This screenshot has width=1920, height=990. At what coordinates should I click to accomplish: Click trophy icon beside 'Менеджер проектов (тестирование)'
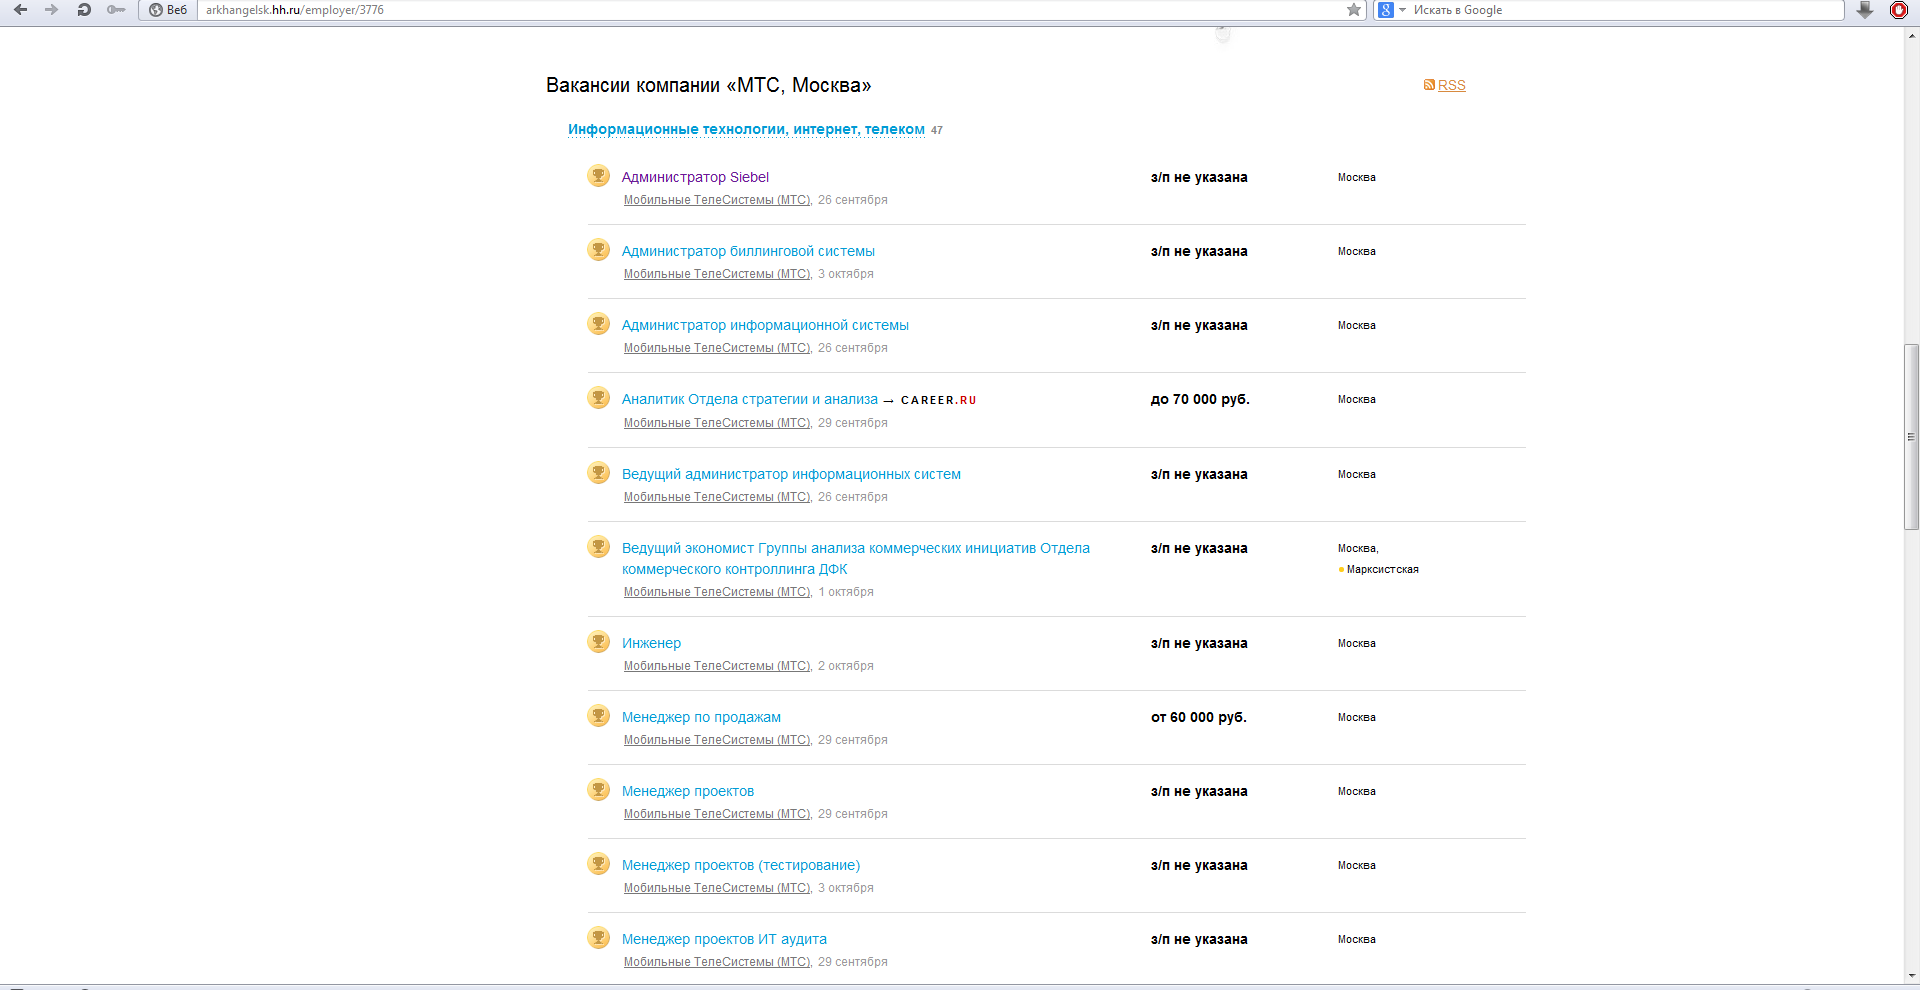[598, 864]
